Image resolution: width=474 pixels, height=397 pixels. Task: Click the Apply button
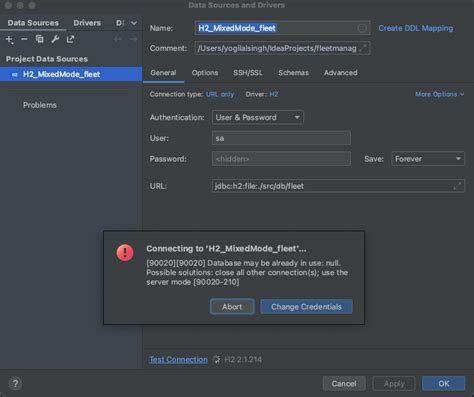click(x=394, y=384)
